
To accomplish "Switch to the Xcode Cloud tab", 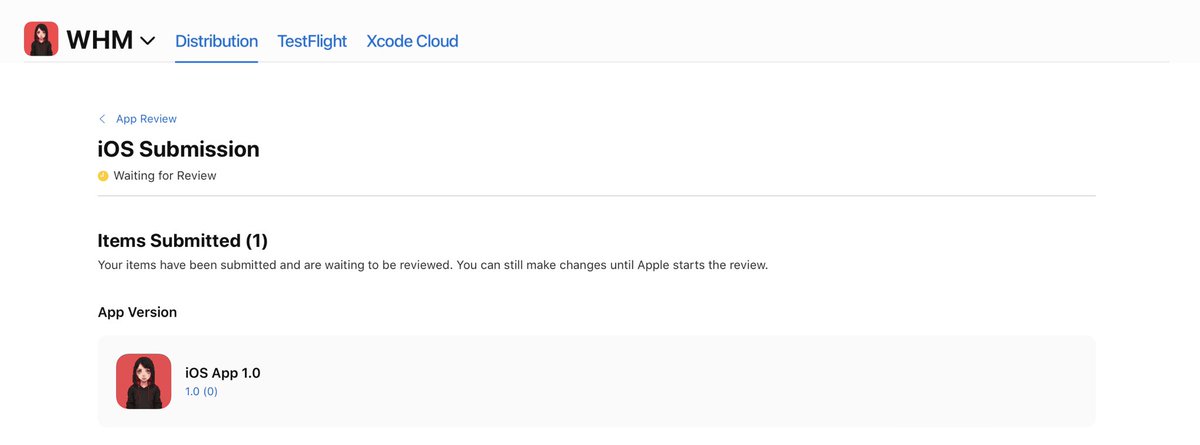I will [412, 41].
